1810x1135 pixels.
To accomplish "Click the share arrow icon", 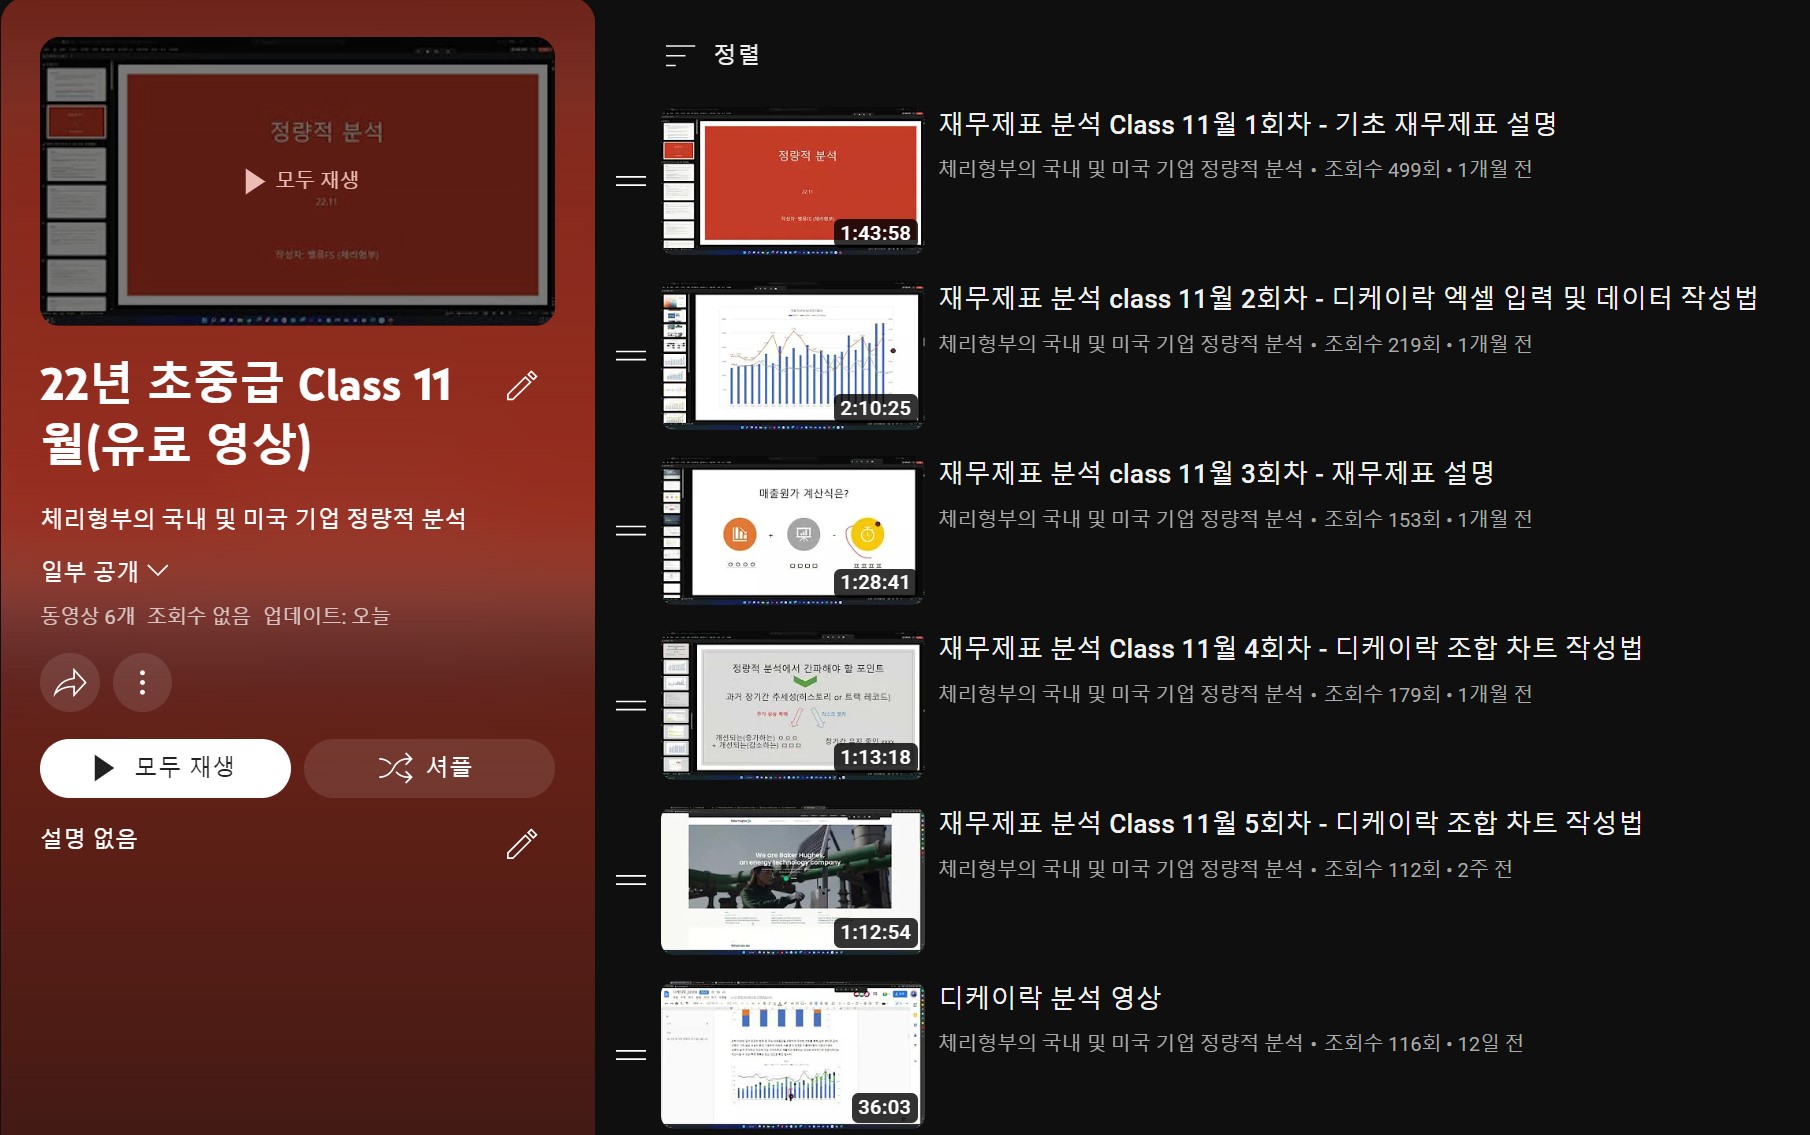I will pyautogui.click(x=70, y=683).
